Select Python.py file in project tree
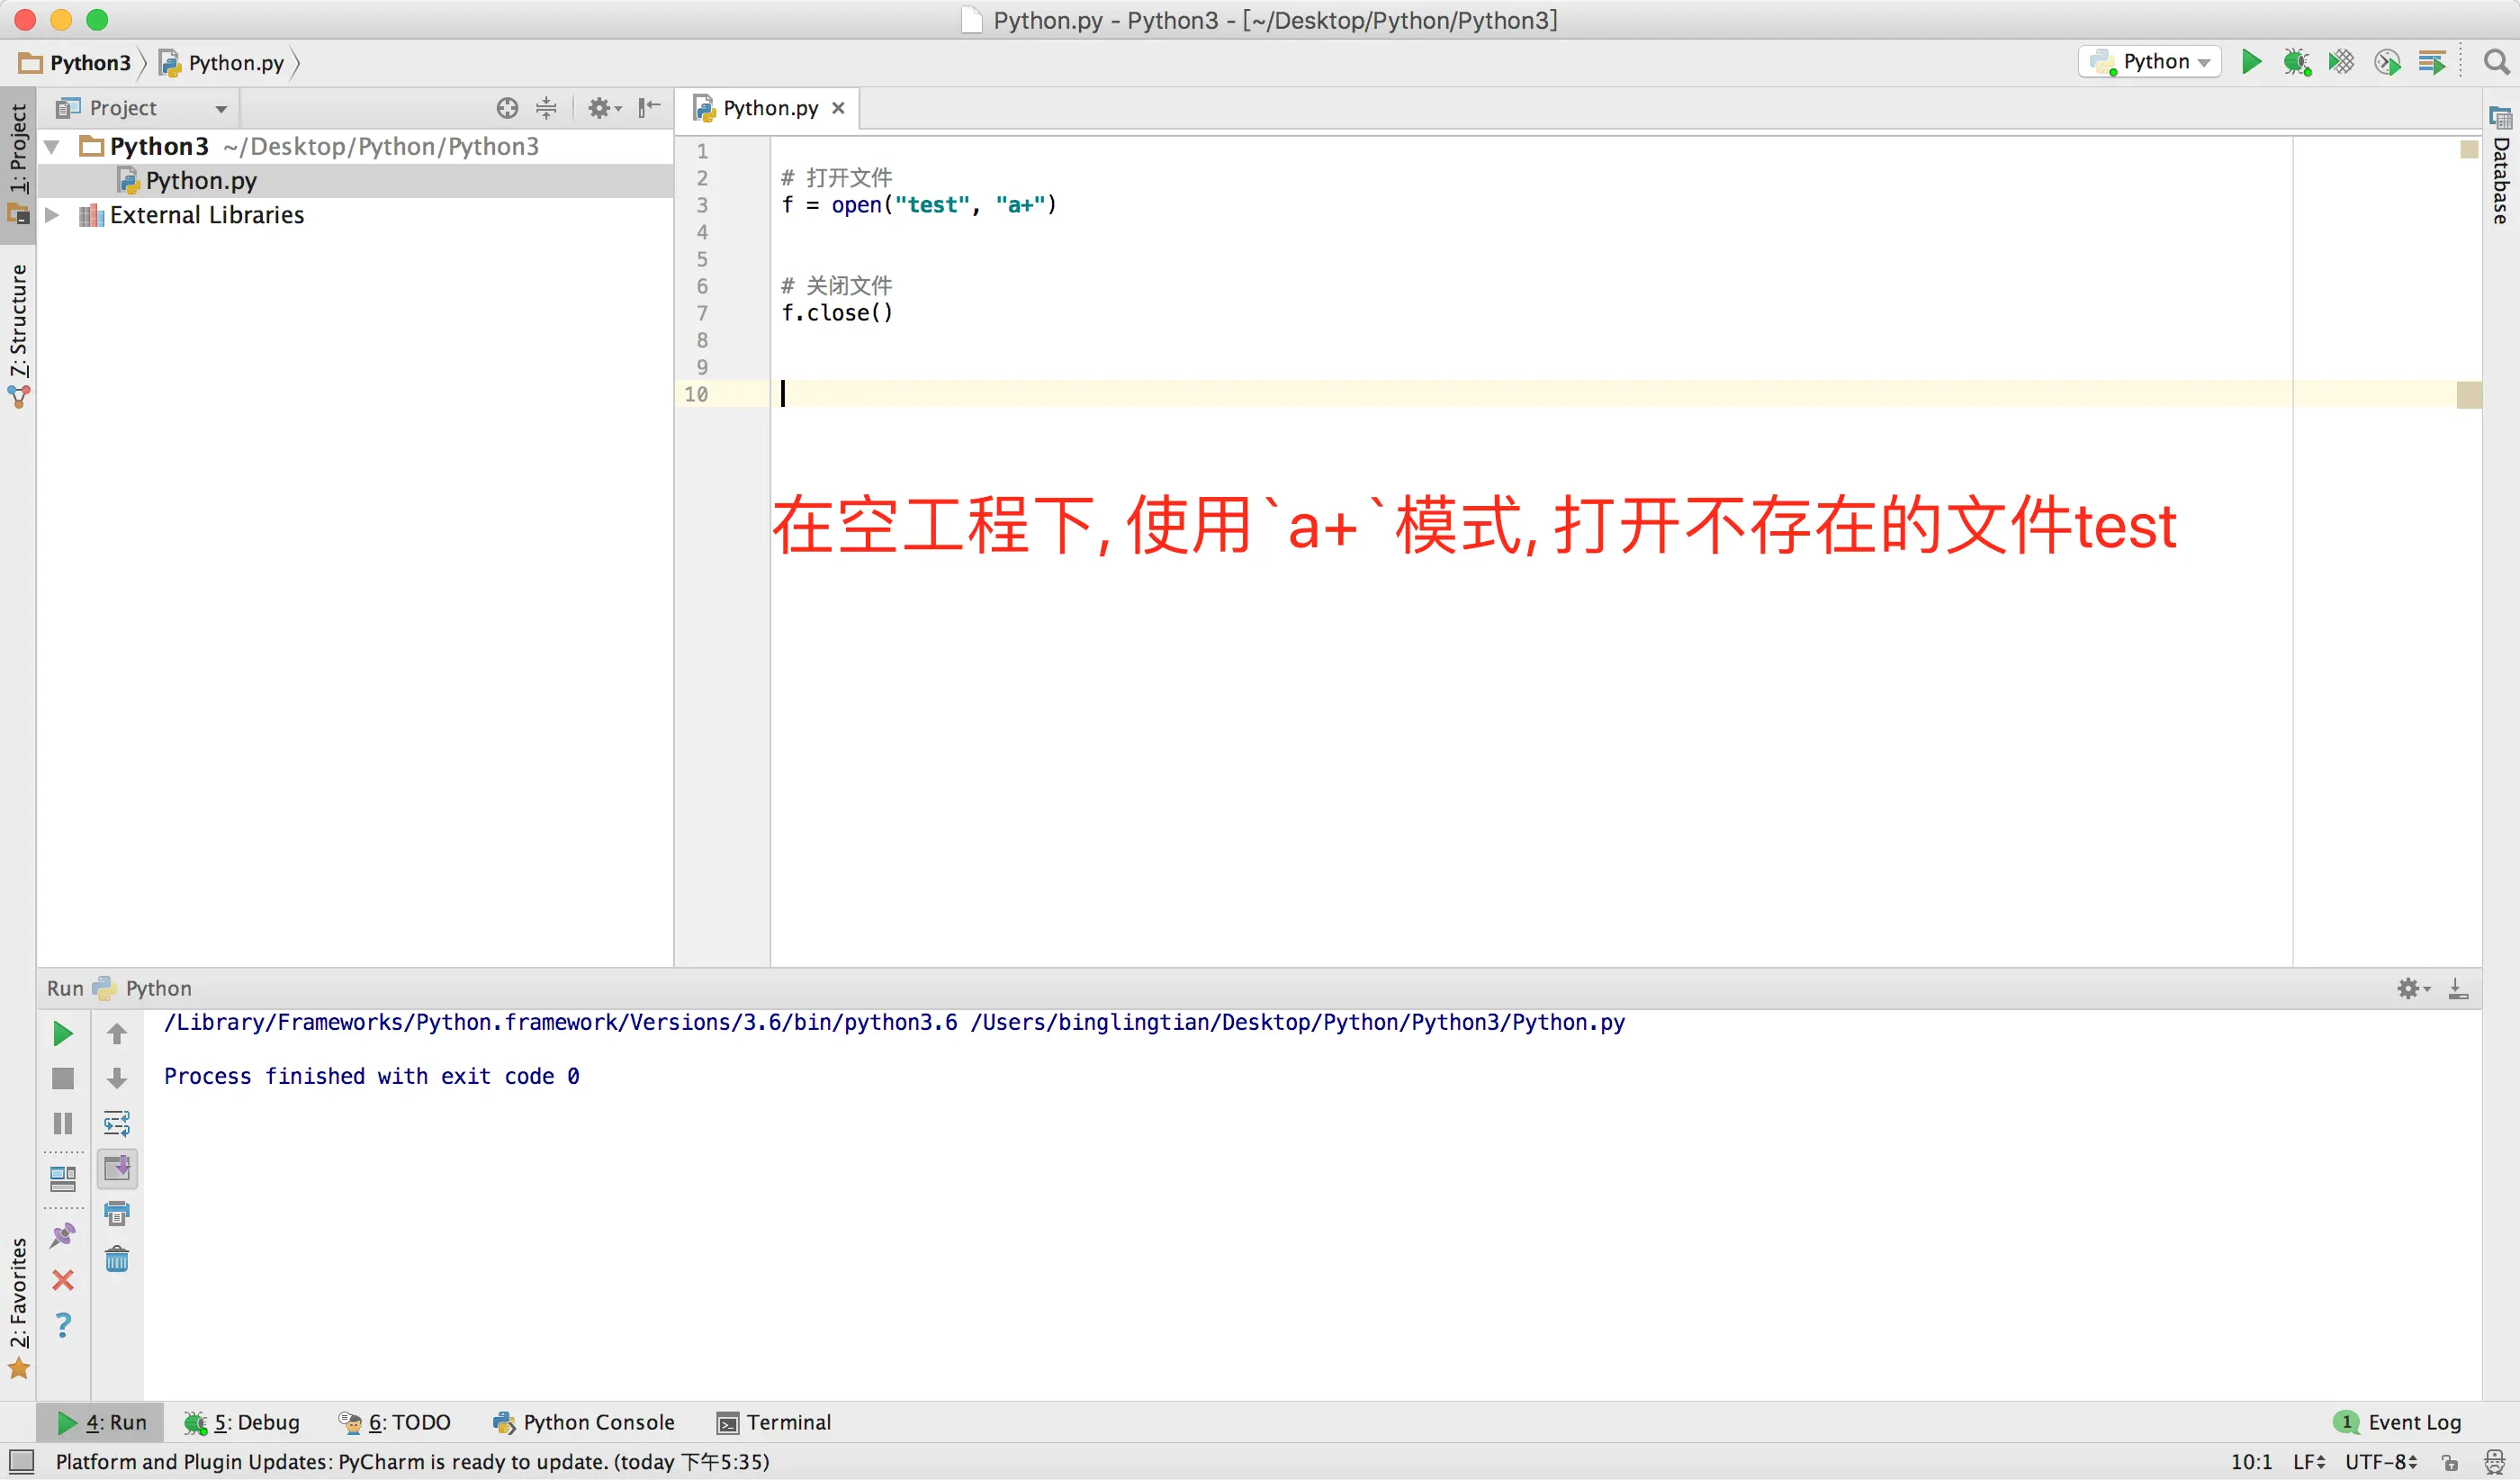The image size is (2520, 1480). point(200,181)
